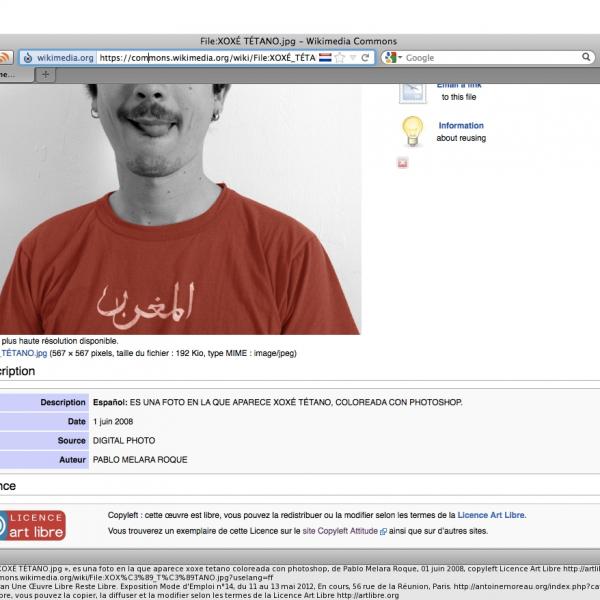Click the external link icon after Copyleft Attitude

(383, 532)
